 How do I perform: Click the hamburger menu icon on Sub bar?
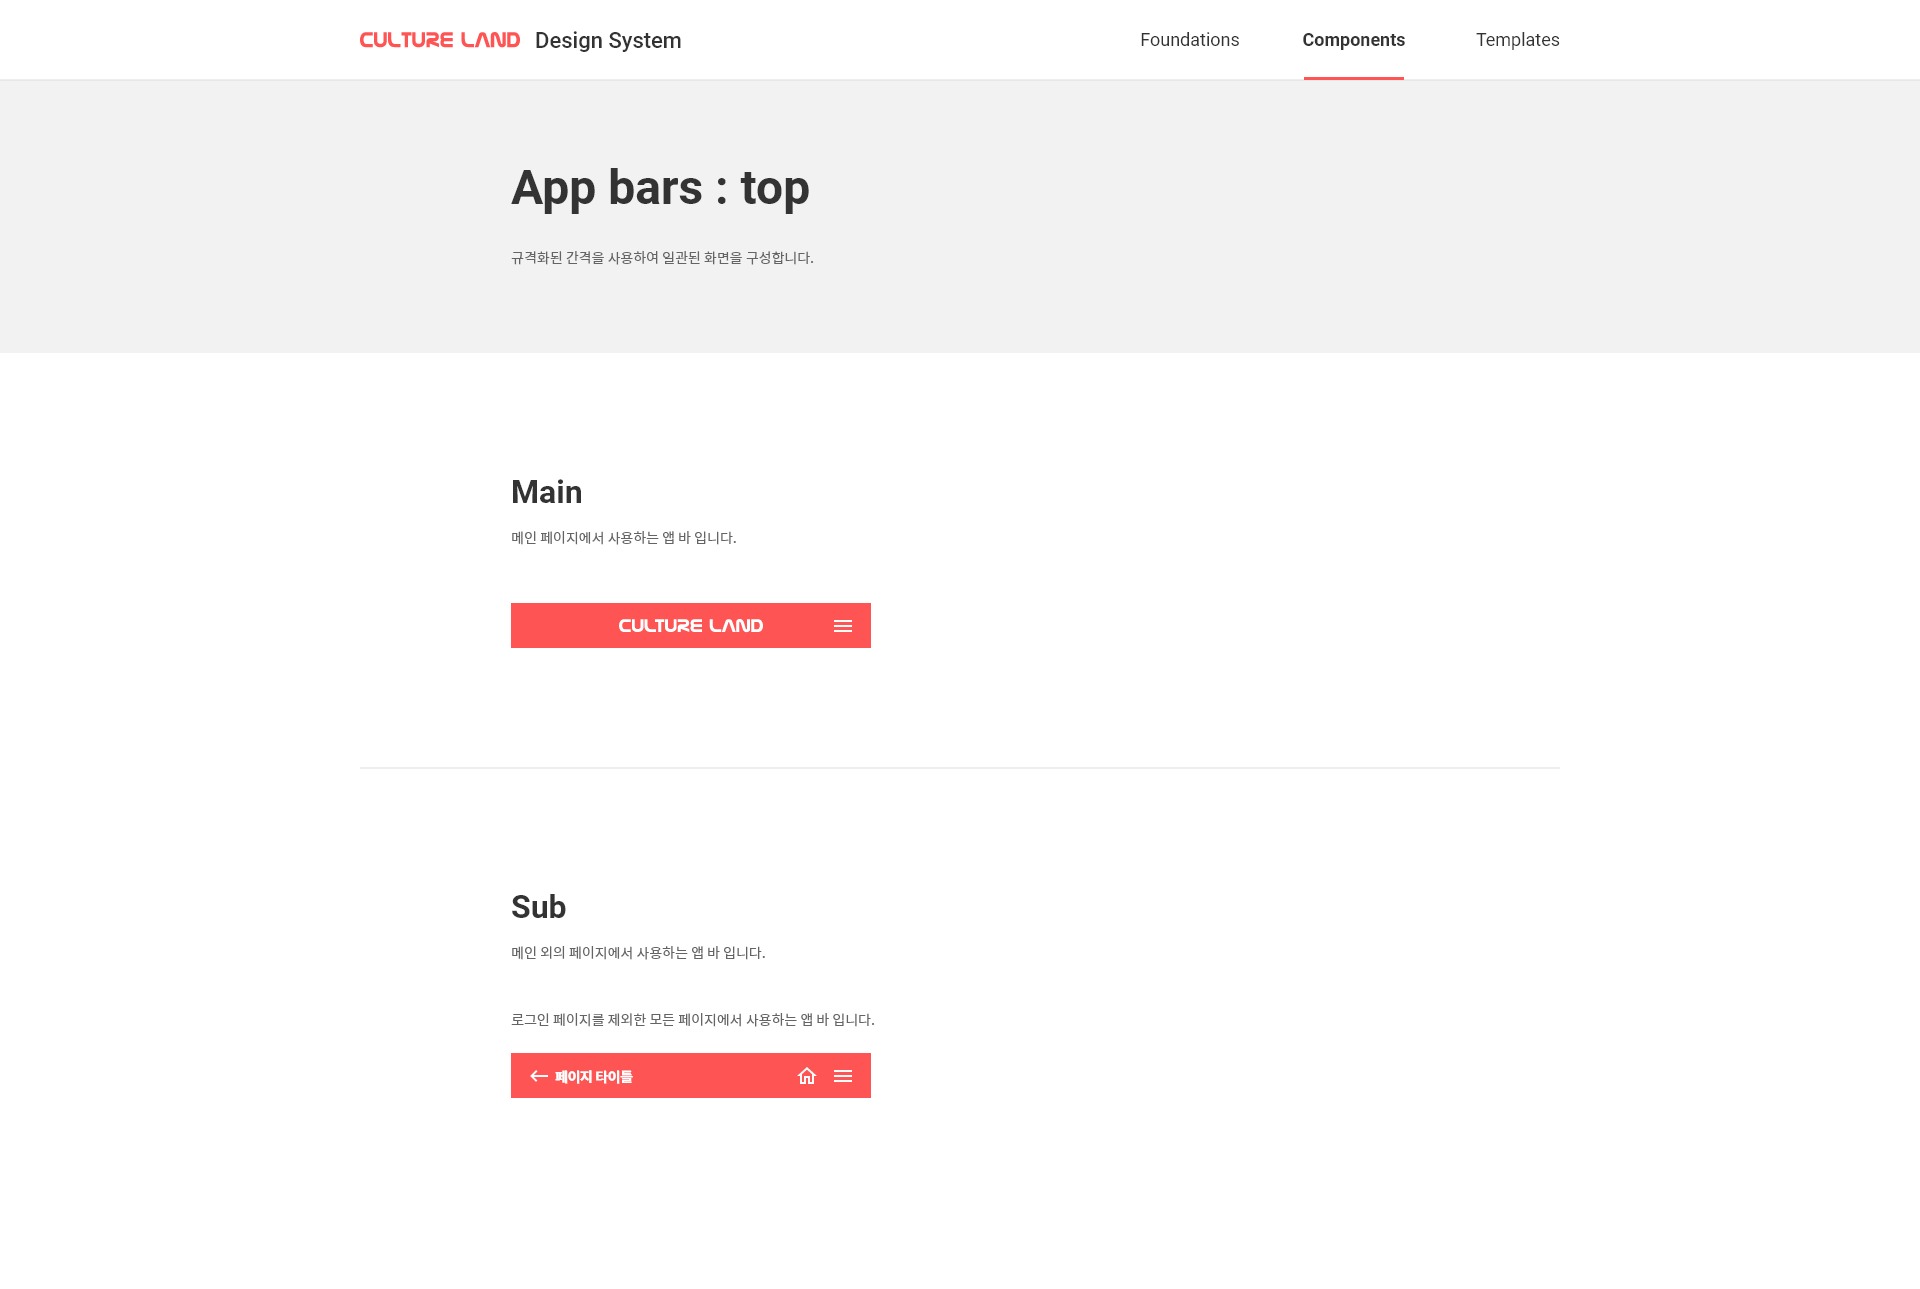(x=843, y=1076)
